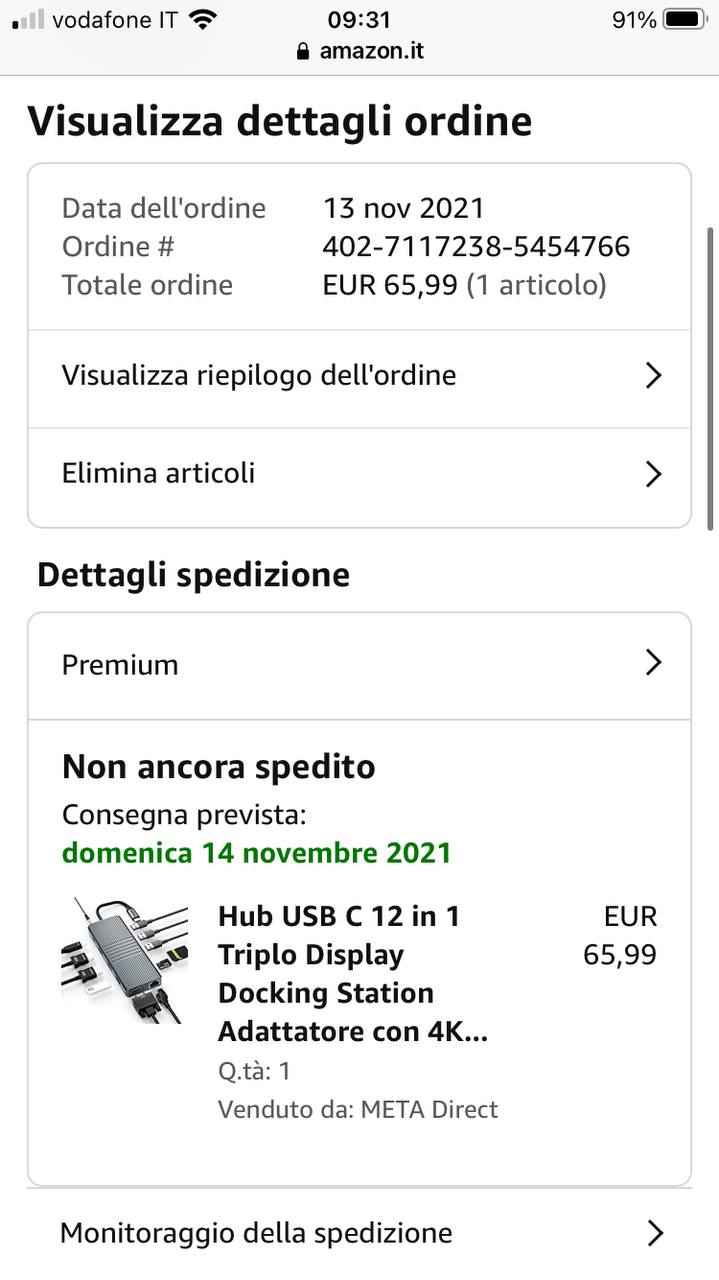This screenshot has height=1280, width=719.
Task: Tap the battery icon in status bar
Action: [x=685, y=20]
